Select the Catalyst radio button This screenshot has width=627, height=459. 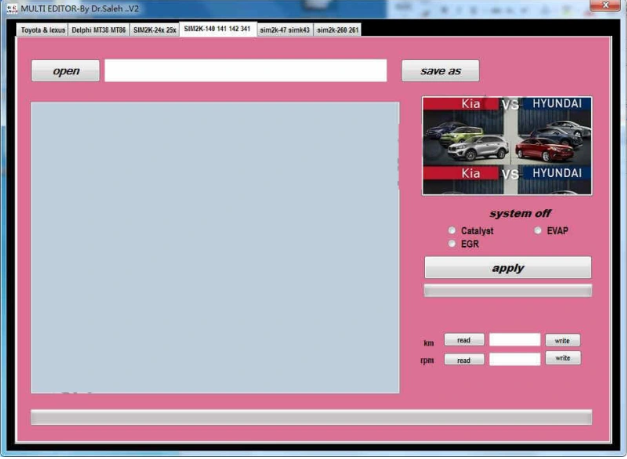click(452, 230)
